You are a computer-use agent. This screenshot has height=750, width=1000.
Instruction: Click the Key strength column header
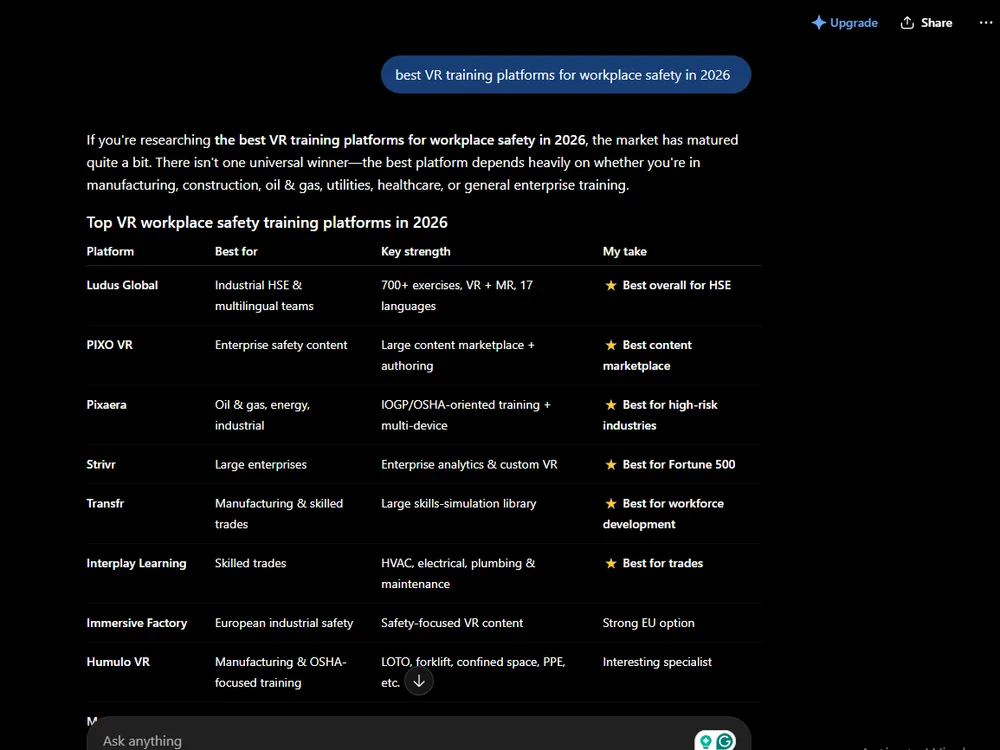pyautogui.click(x=416, y=251)
